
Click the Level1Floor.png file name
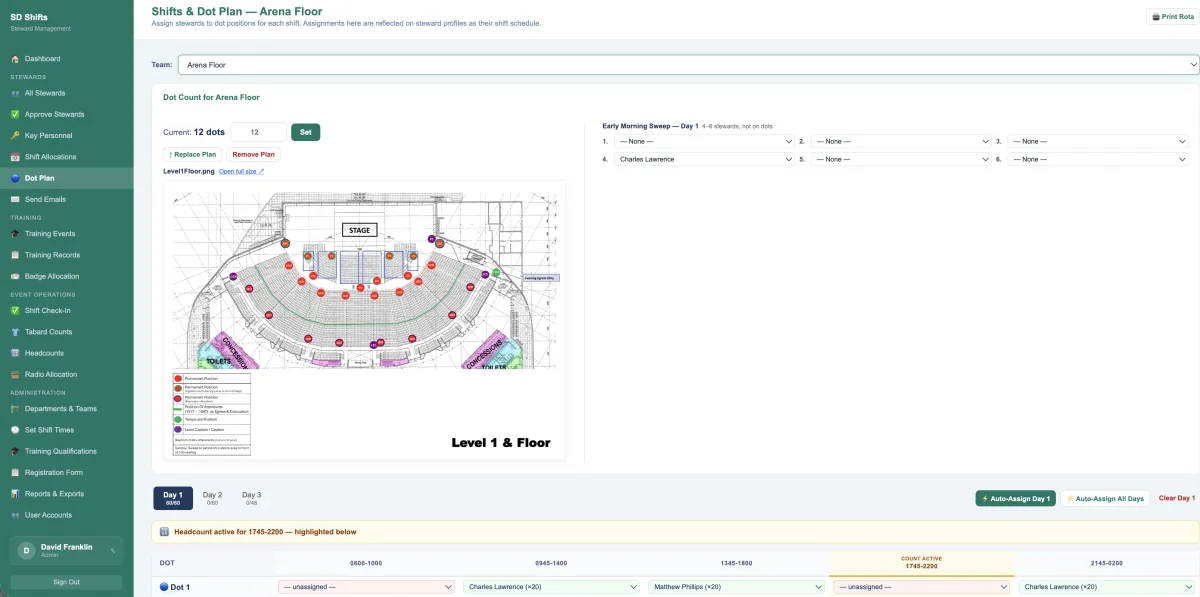click(189, 171)
